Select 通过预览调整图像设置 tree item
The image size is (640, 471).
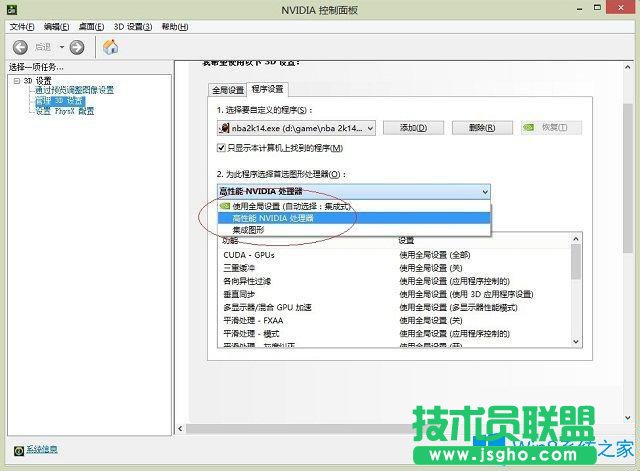tap(74, 90)
